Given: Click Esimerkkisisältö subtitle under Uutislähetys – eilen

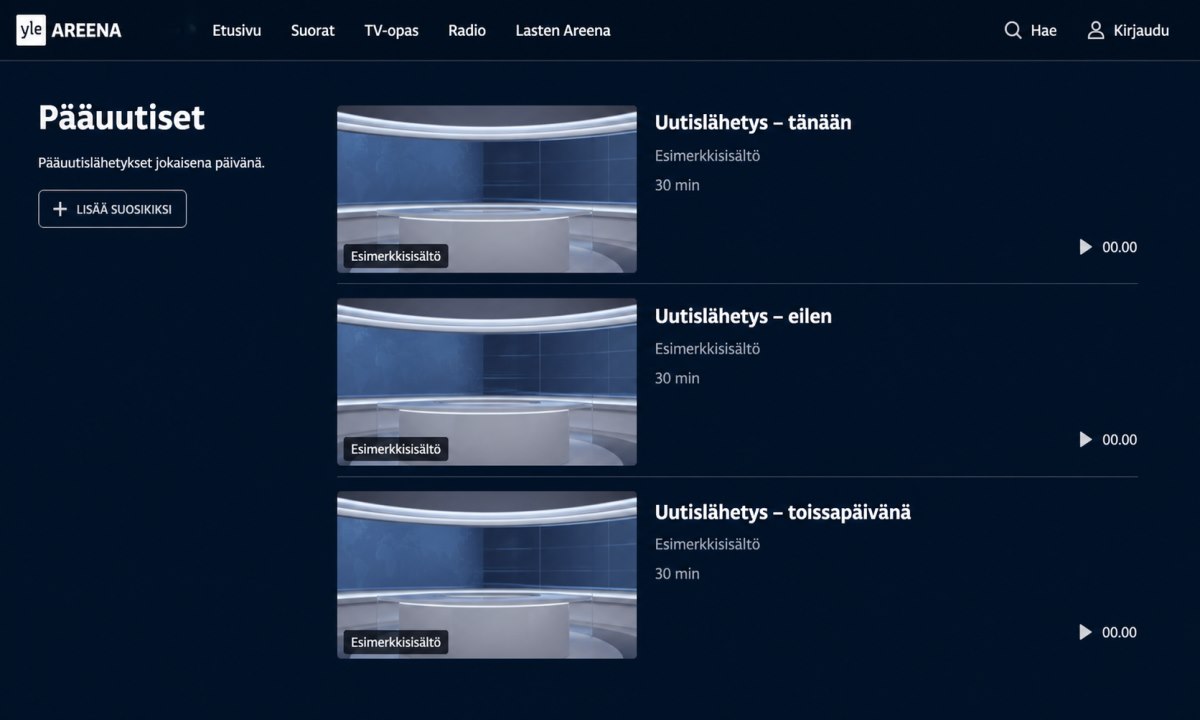Looking at the screenshot, I should tap(708, 349).
